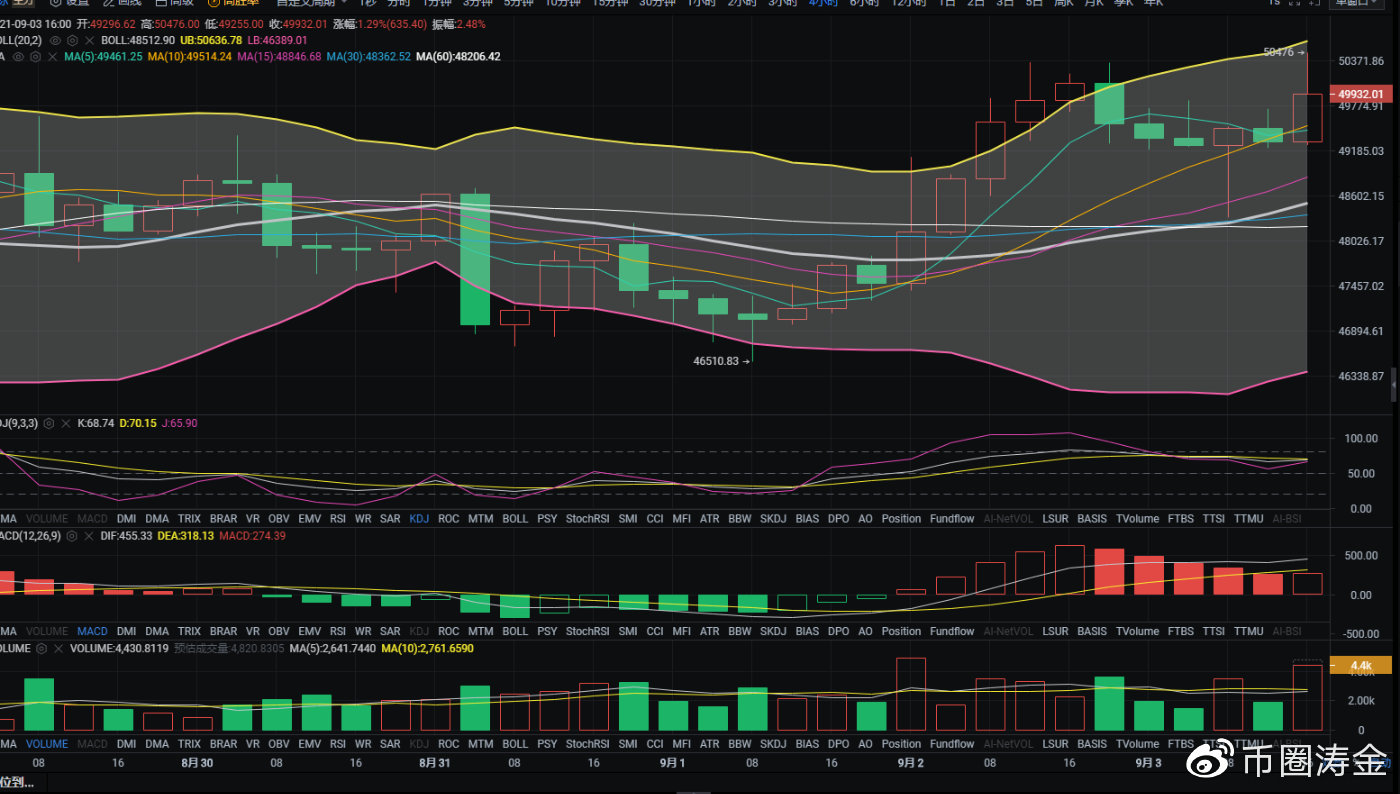
Task: Select RSI in the KDJ panel indicator row
Action: point(337,519)
